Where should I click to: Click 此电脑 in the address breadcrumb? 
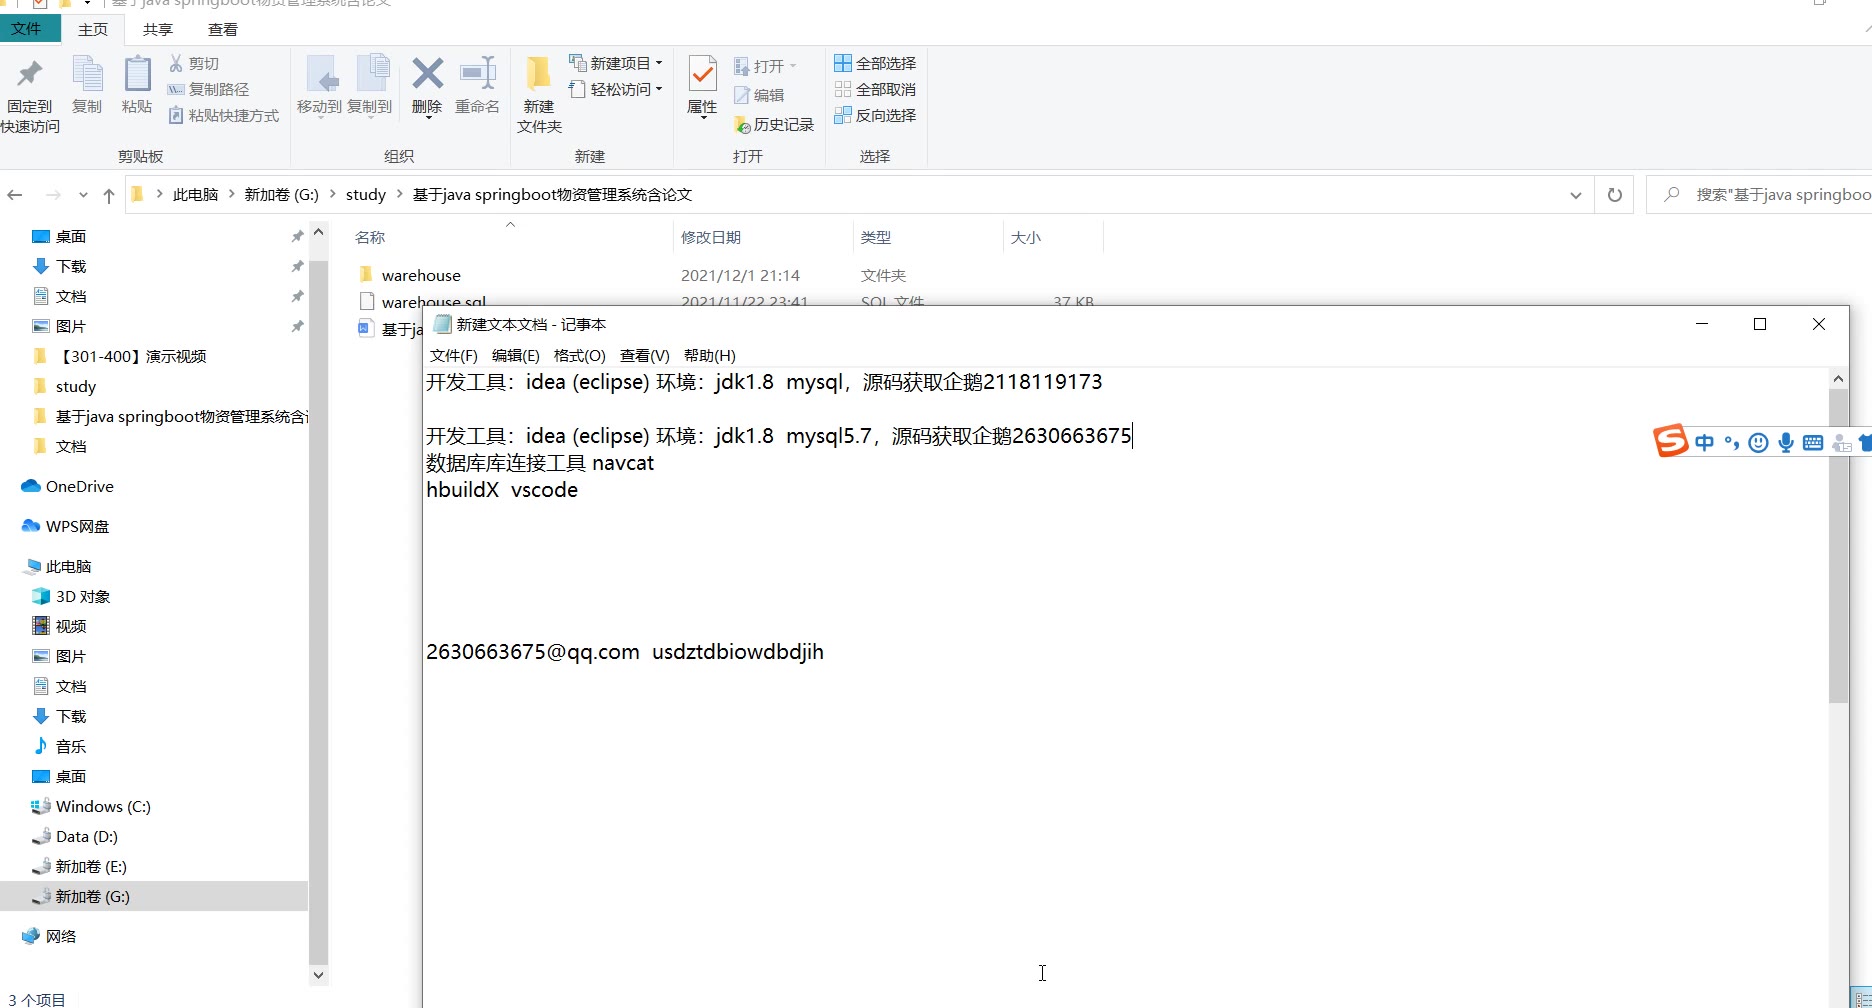tap(195, 194)
